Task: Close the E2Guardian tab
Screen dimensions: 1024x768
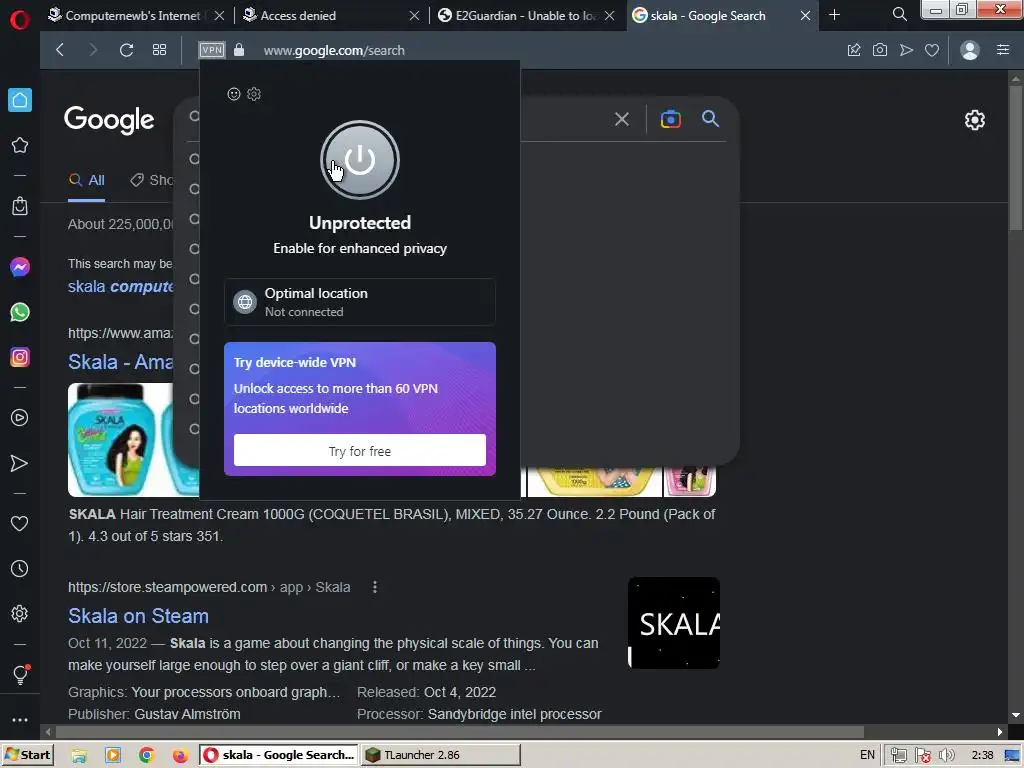Action: 609,15
